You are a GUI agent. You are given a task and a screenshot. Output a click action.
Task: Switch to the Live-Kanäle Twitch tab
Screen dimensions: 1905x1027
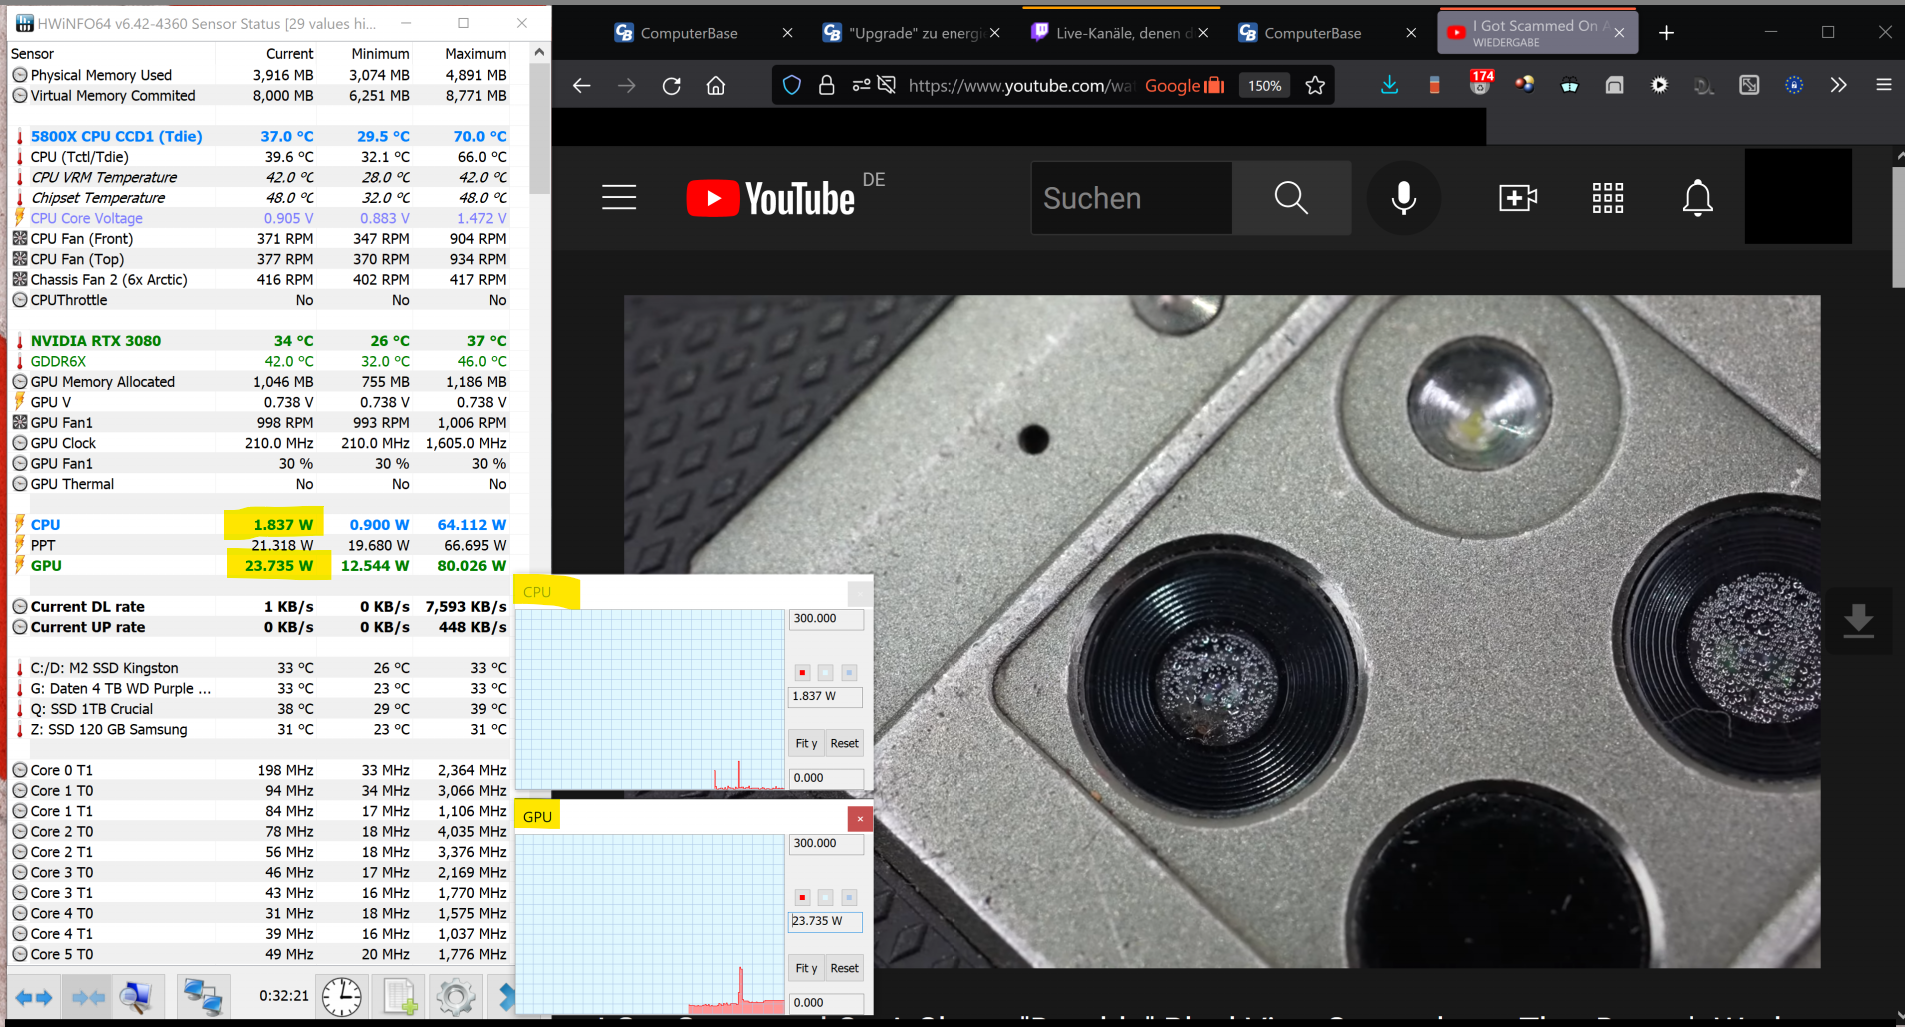coord(1119,33)
